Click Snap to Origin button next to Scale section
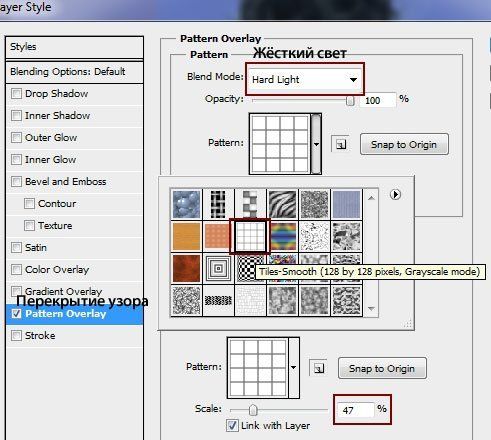The image size is (491, 440). (x=382, y=368)
